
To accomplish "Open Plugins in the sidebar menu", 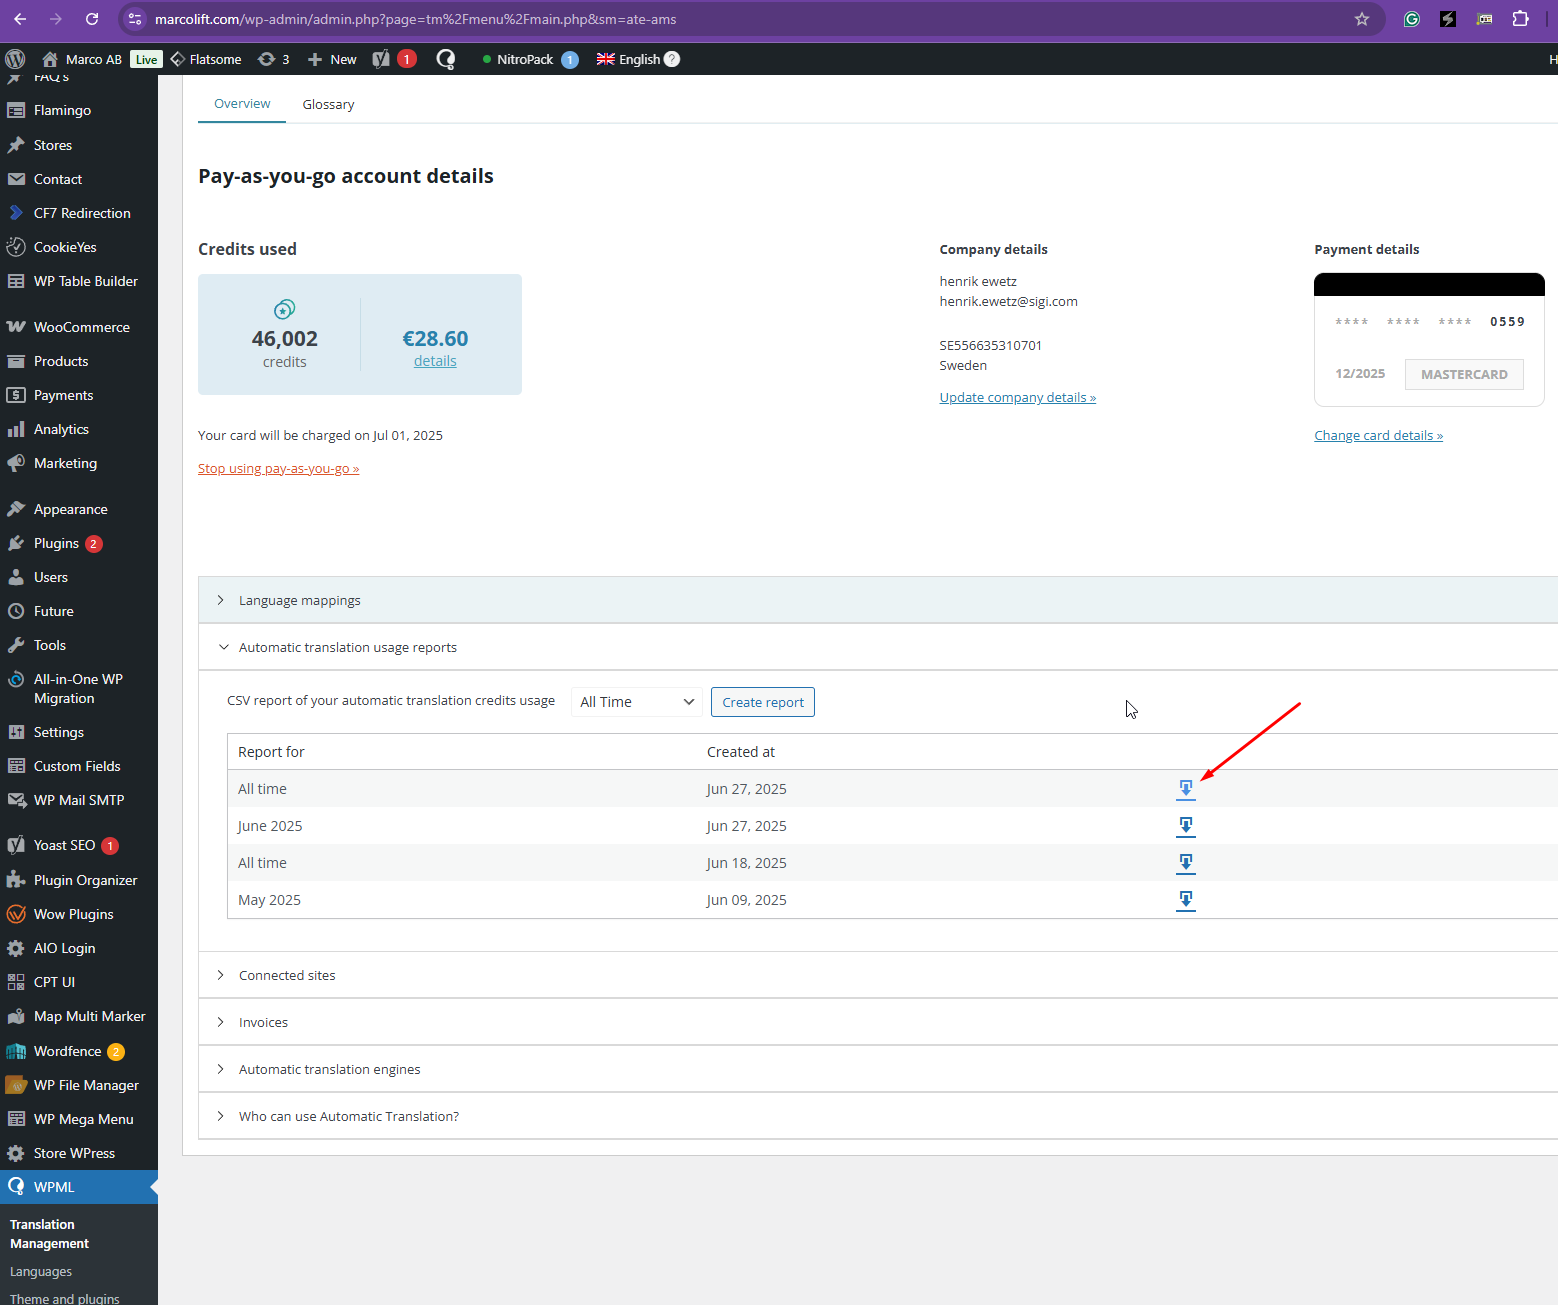I will 56,543.
